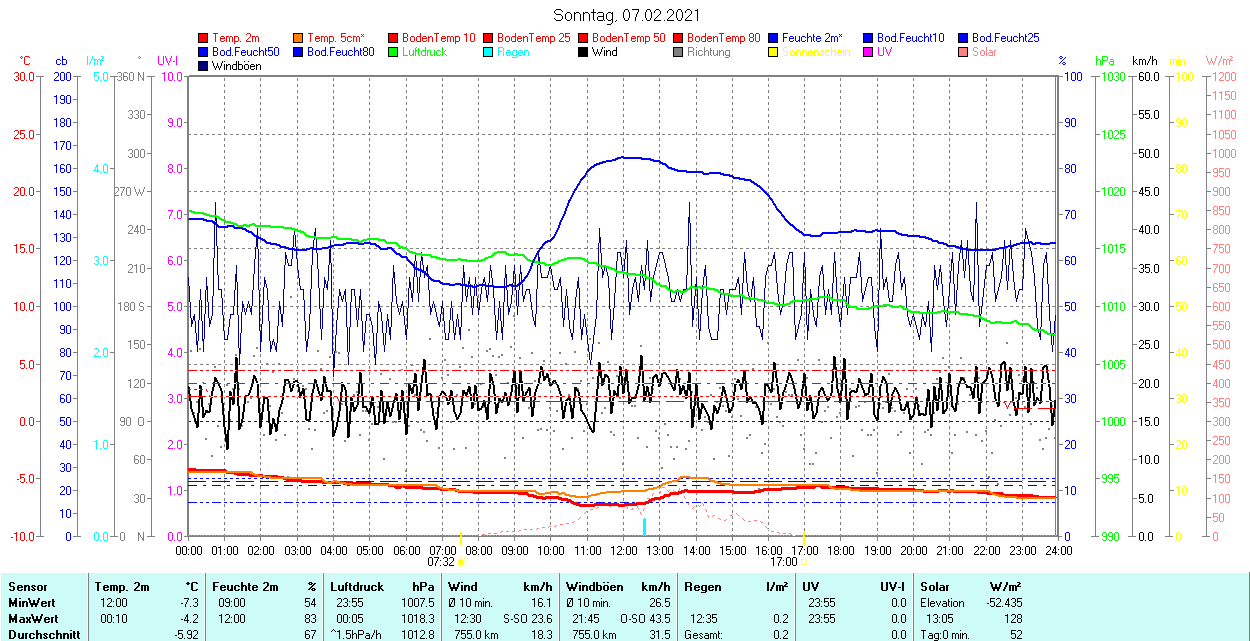Image resolution: width=1250 pixels, height=641 pixels.
Task: Click the Solar legend label
Action: tap(984, 52)
